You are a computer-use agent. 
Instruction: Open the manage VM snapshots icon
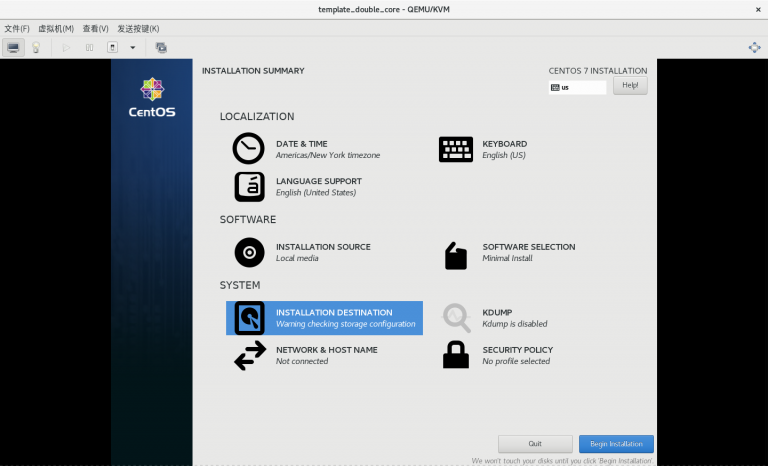pyautogui.click(x=161, y=48)
